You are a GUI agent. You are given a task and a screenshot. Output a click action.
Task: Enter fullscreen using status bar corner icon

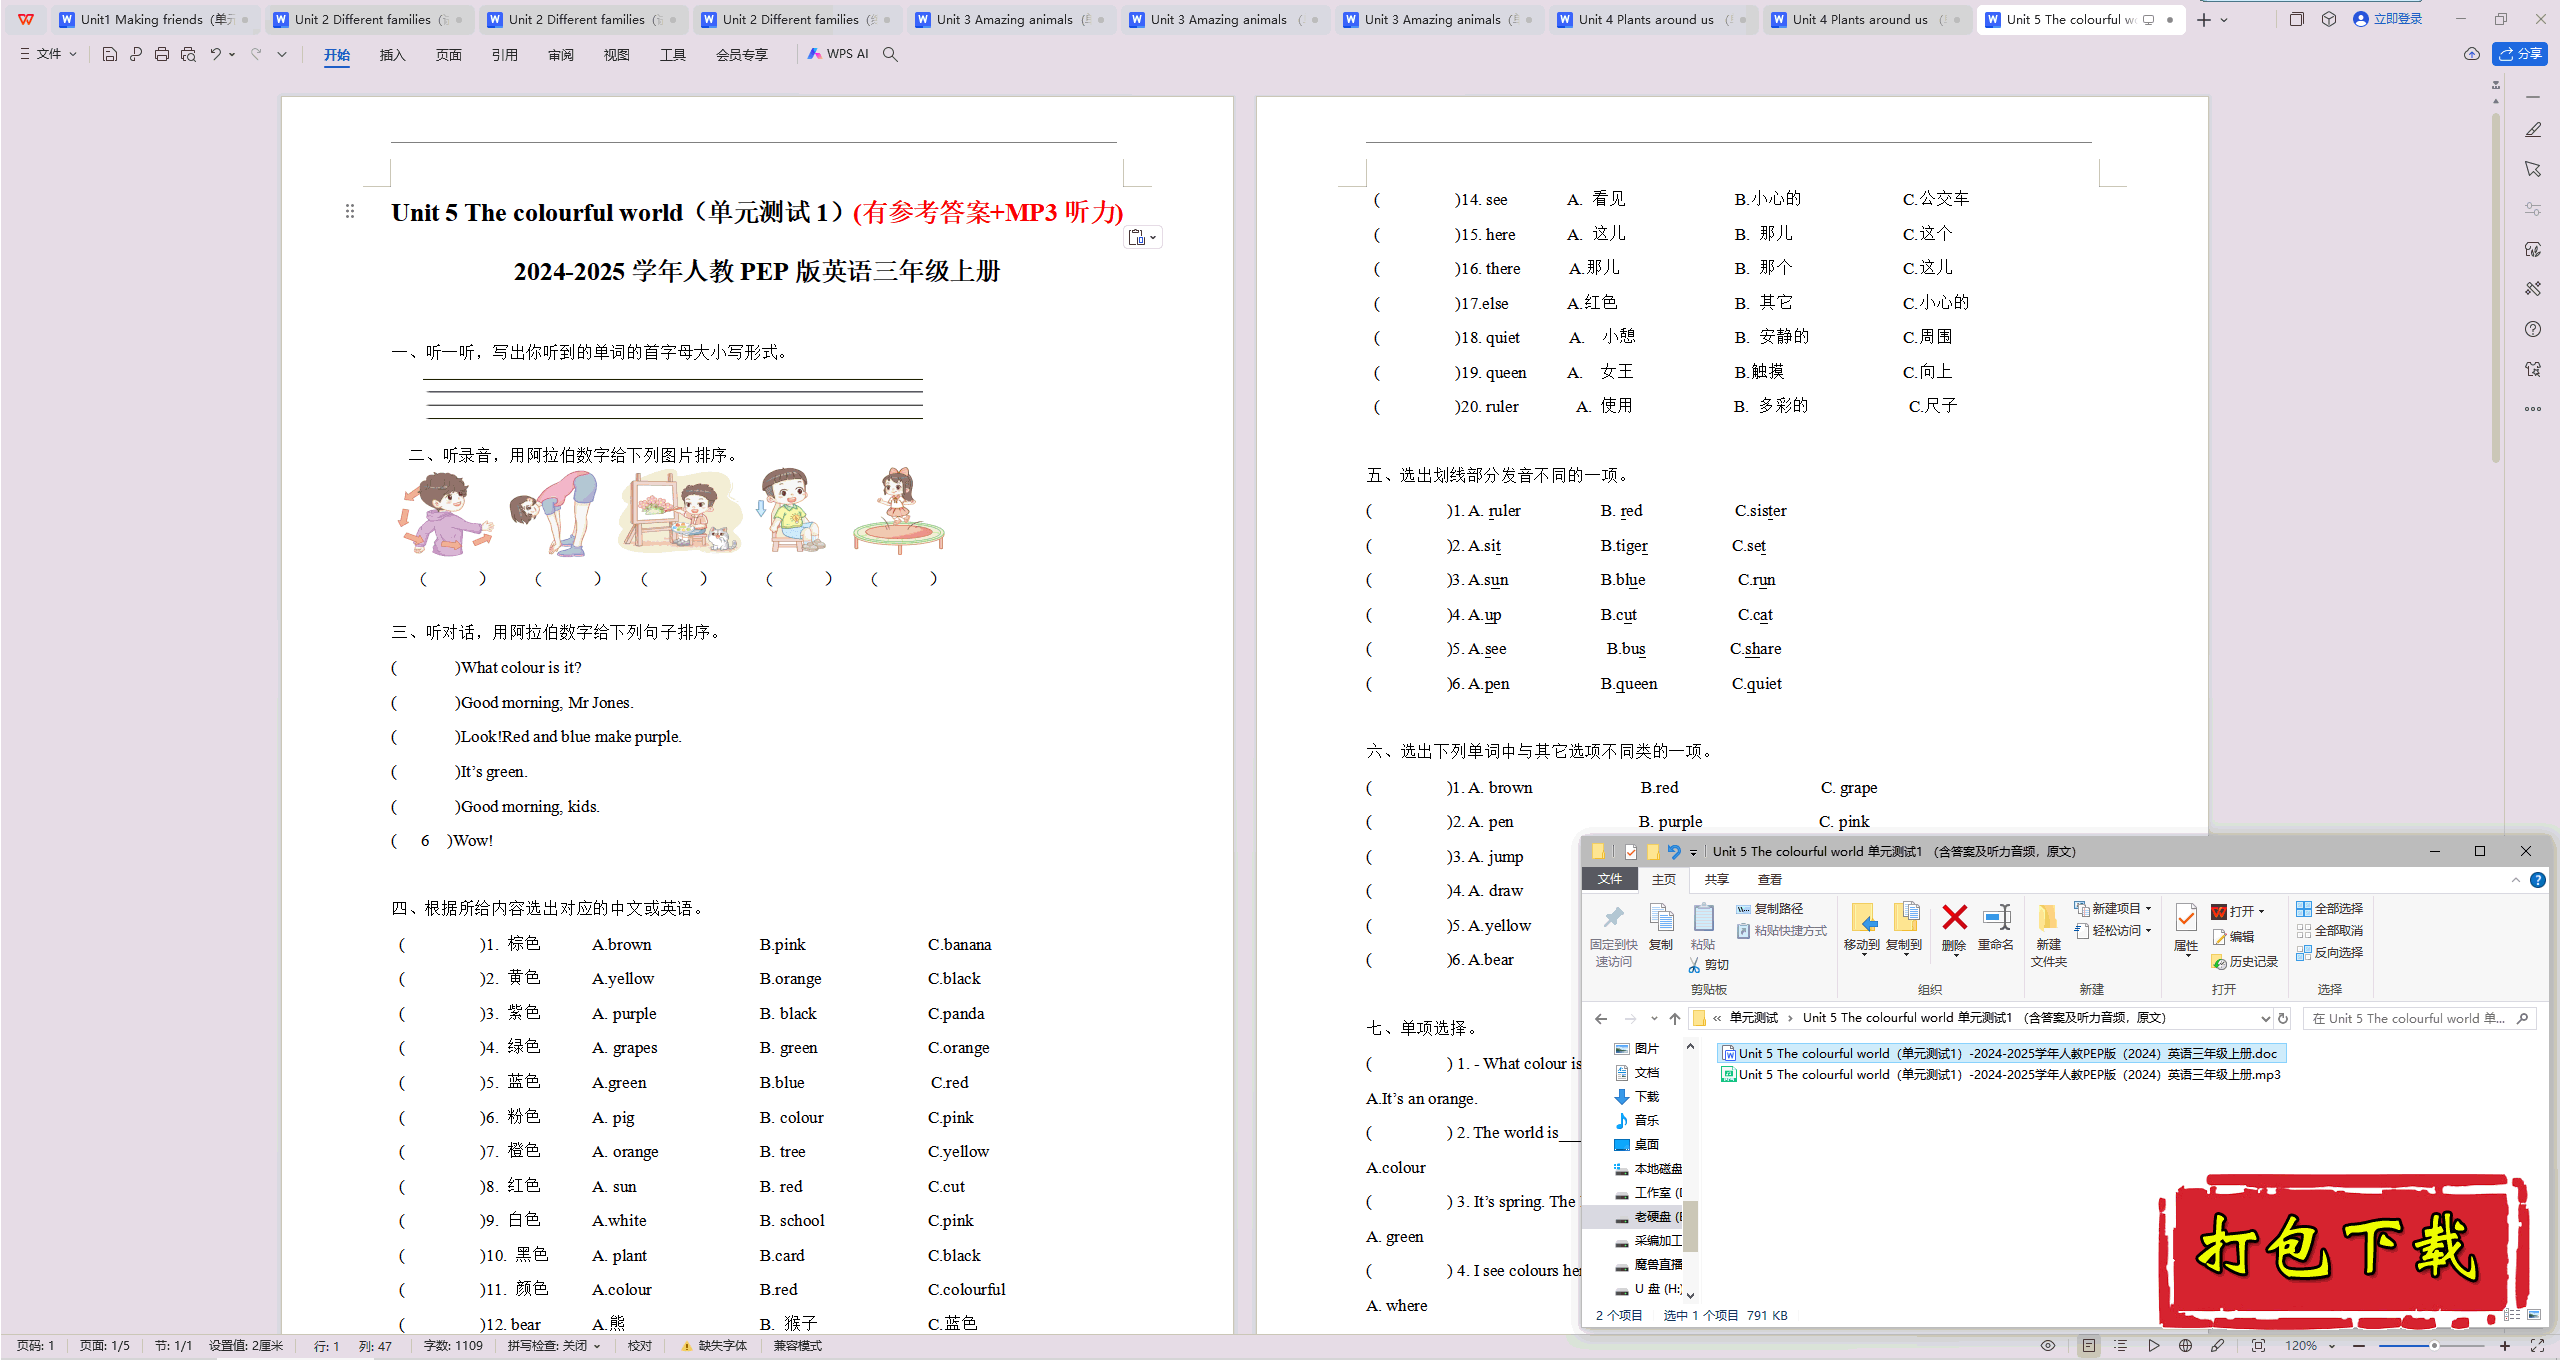[x=2537, y=1346]
